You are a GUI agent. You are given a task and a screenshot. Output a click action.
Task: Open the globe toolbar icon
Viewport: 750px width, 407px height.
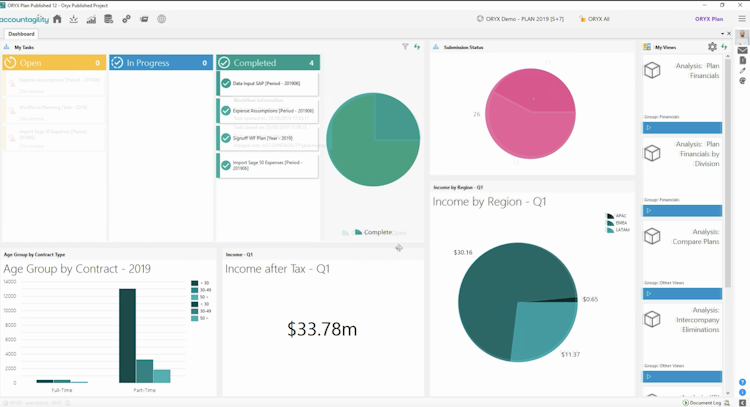[x=162, y=19]
